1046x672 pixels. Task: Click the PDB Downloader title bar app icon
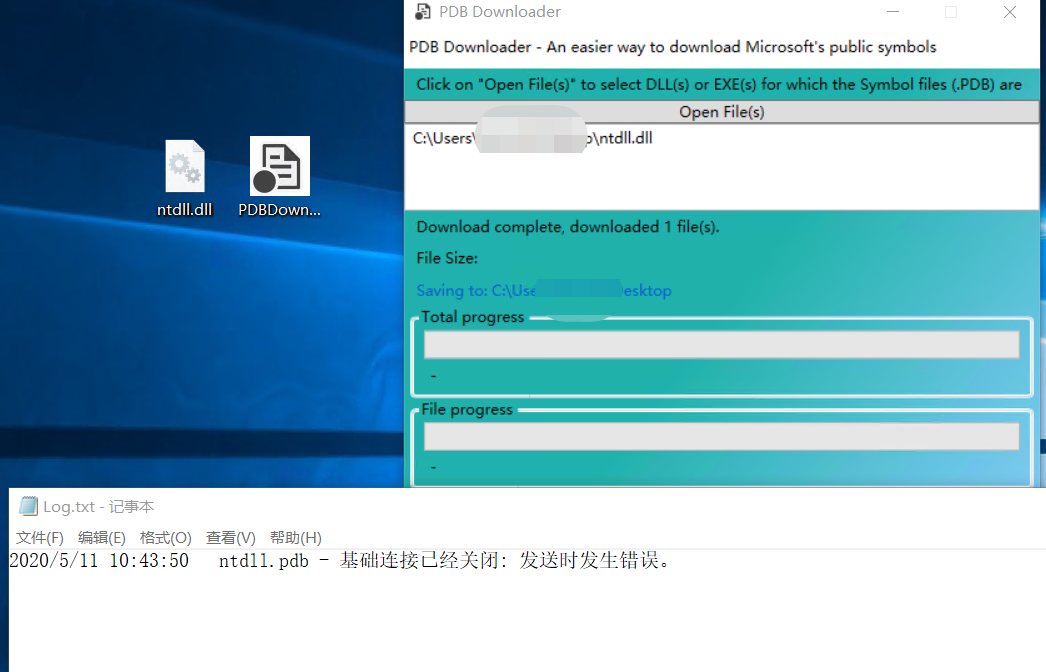[x=423, y=11]
